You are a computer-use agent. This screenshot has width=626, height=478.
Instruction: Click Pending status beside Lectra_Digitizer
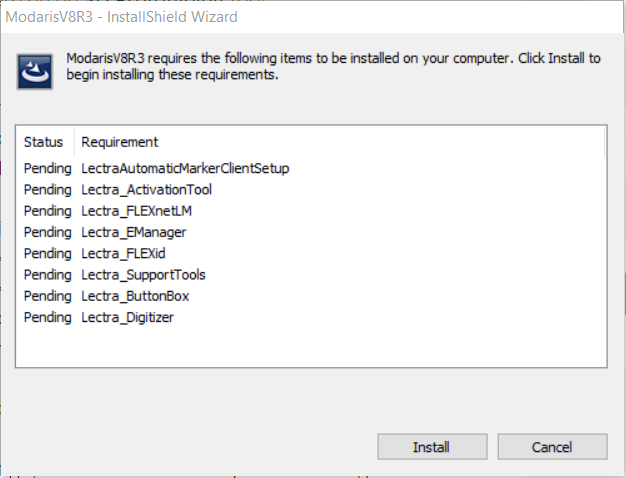coord(48,318)
